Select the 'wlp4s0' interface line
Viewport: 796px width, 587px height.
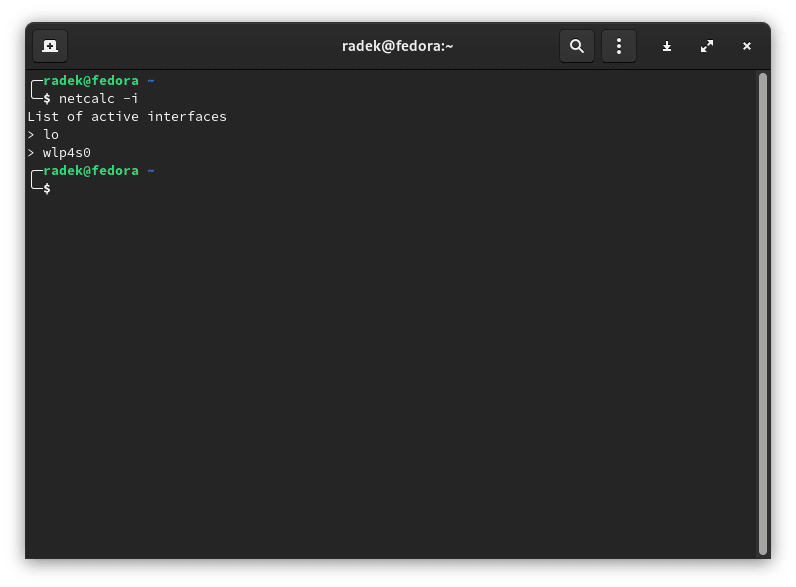59,152
